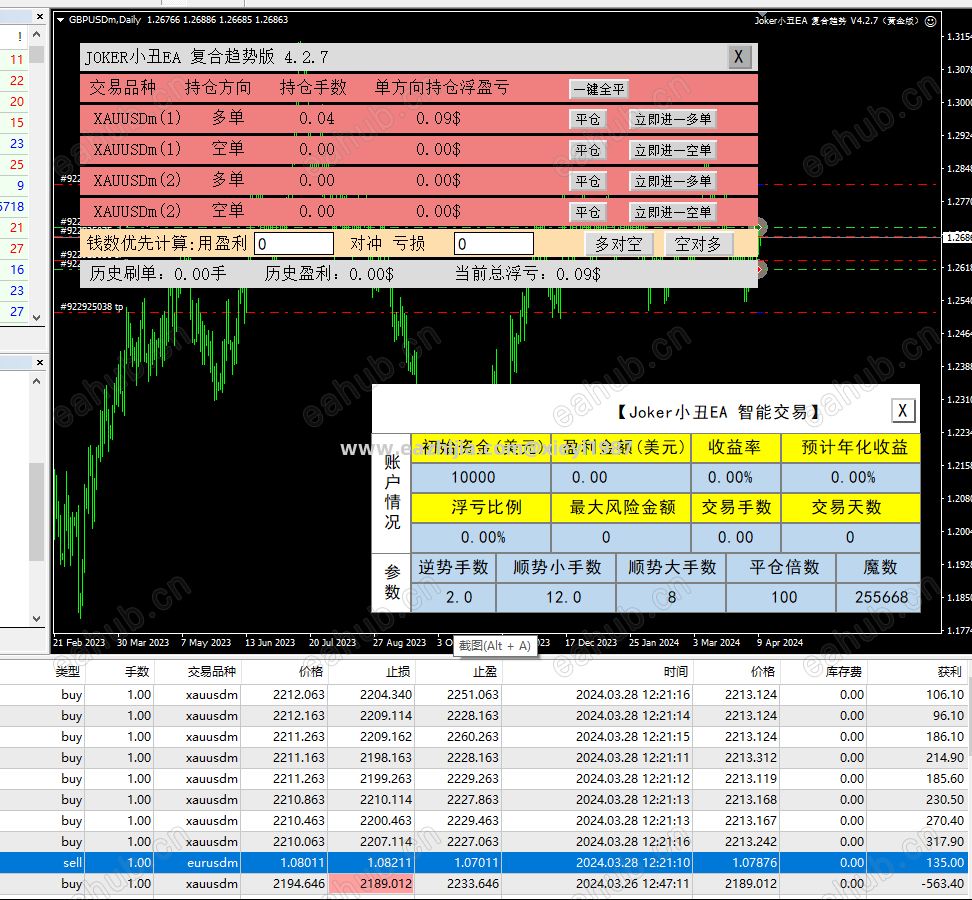
Task: Click the smiley EA status icon
Action: pyautogui.click(x=930, y=21)
